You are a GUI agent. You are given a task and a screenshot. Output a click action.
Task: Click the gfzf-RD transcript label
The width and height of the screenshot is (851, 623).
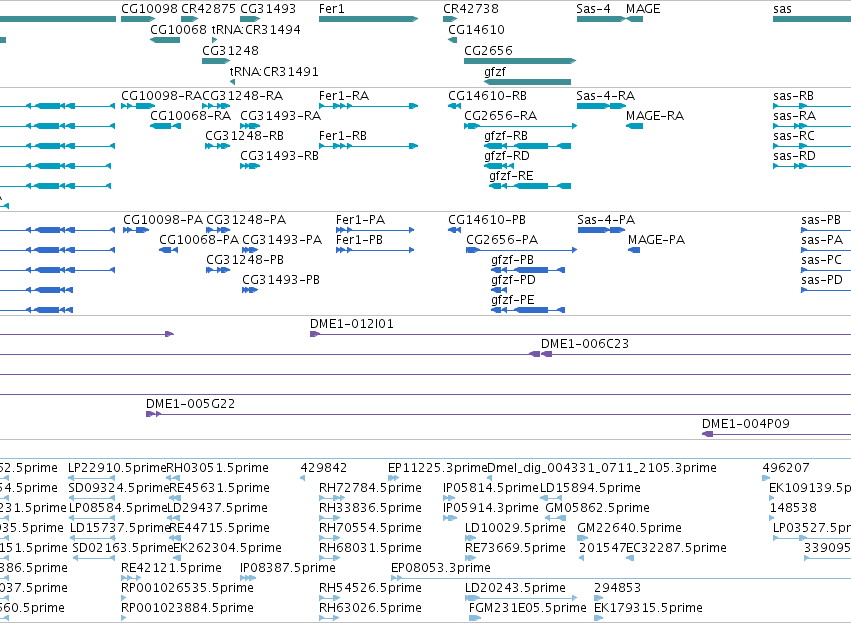coord(507,156)
